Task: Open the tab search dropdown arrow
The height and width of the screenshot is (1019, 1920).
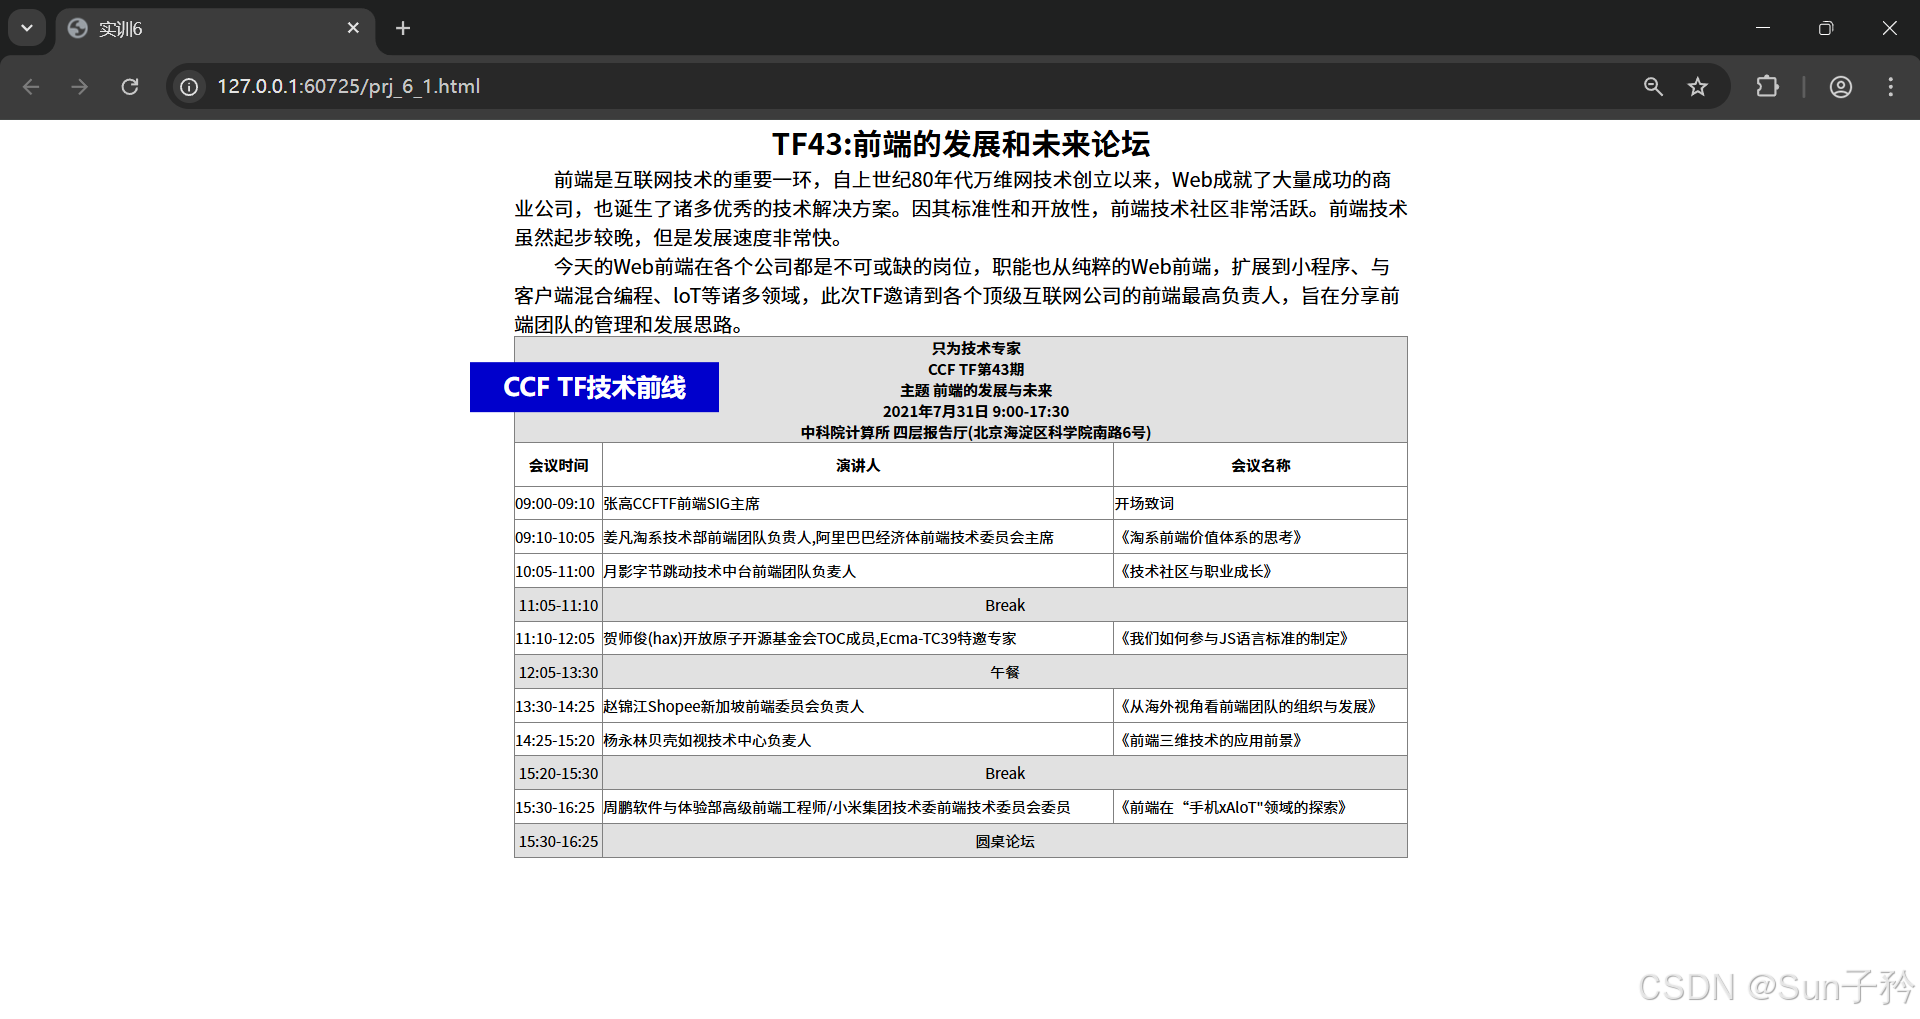Action: click(x=27, y=28)
